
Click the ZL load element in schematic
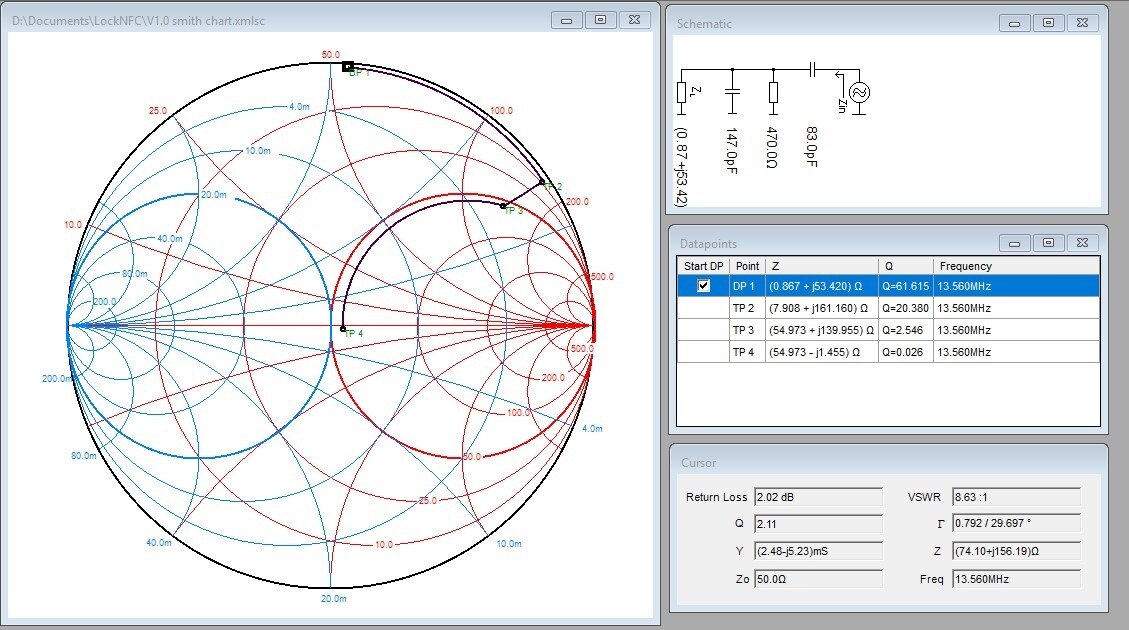tap(682, 92)
